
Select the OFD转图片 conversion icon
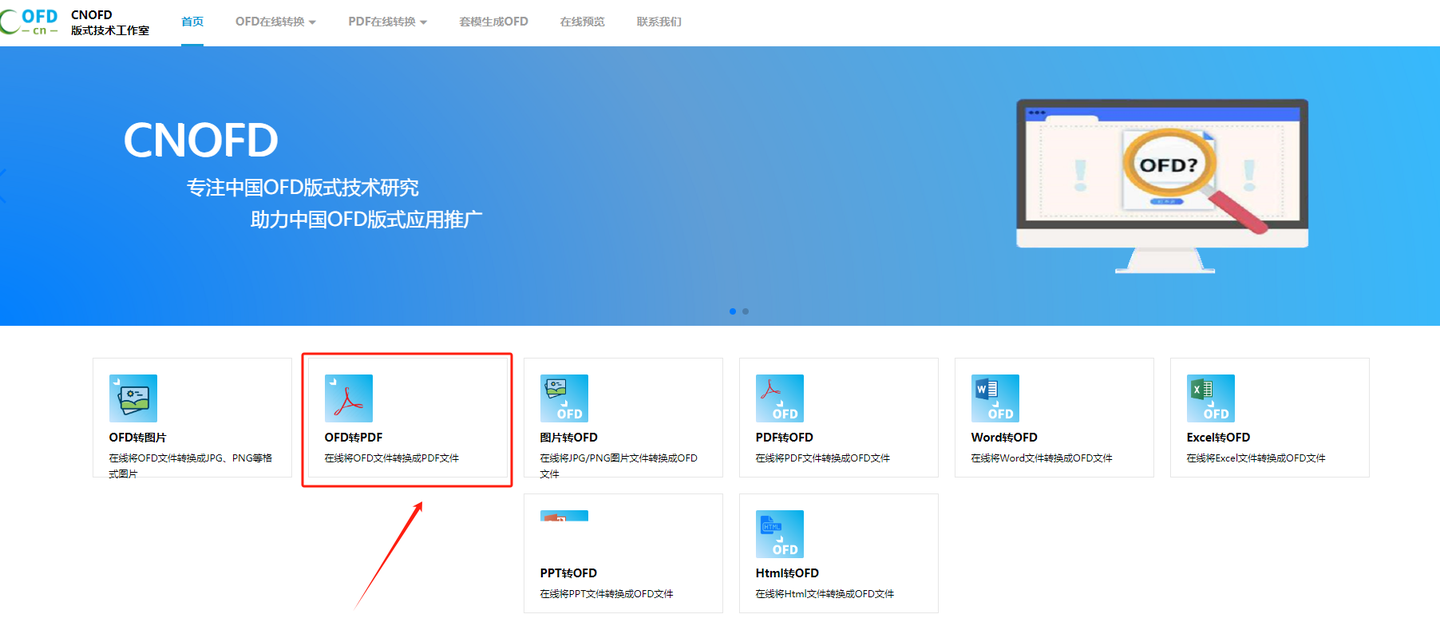[133, 397]
